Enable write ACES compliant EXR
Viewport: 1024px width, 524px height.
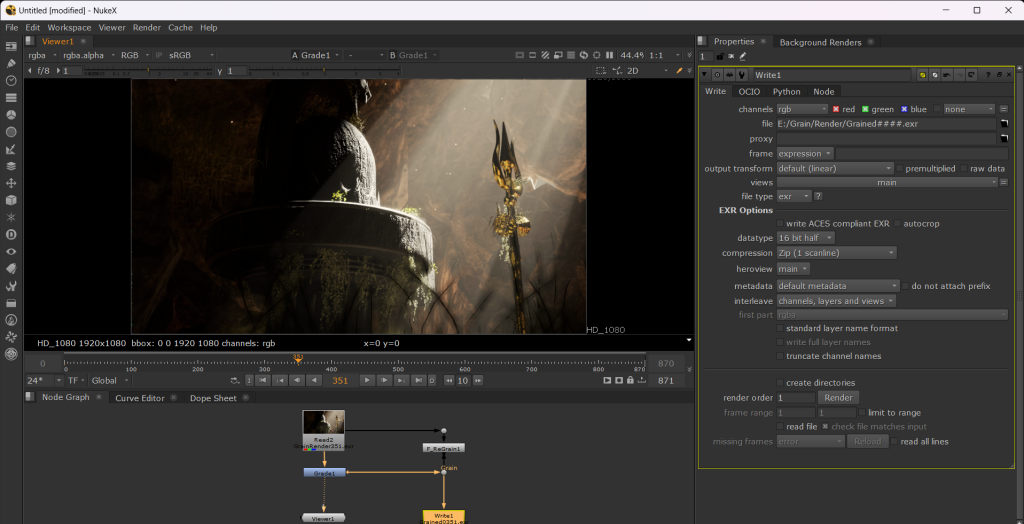click(780, 223)
